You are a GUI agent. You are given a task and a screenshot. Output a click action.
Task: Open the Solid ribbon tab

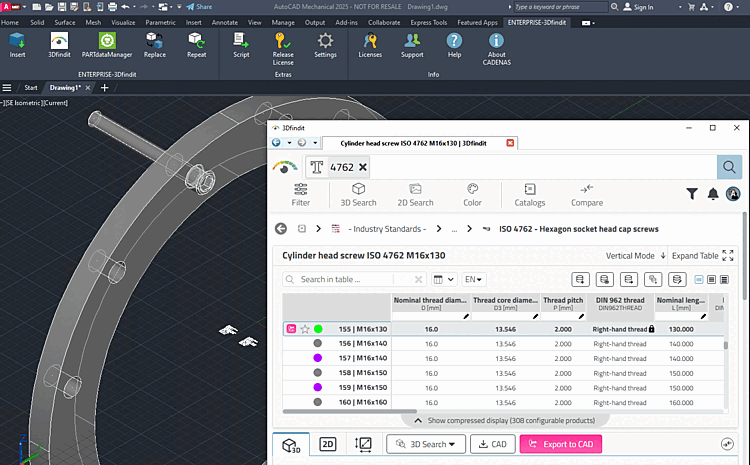[x=37, y=22]
